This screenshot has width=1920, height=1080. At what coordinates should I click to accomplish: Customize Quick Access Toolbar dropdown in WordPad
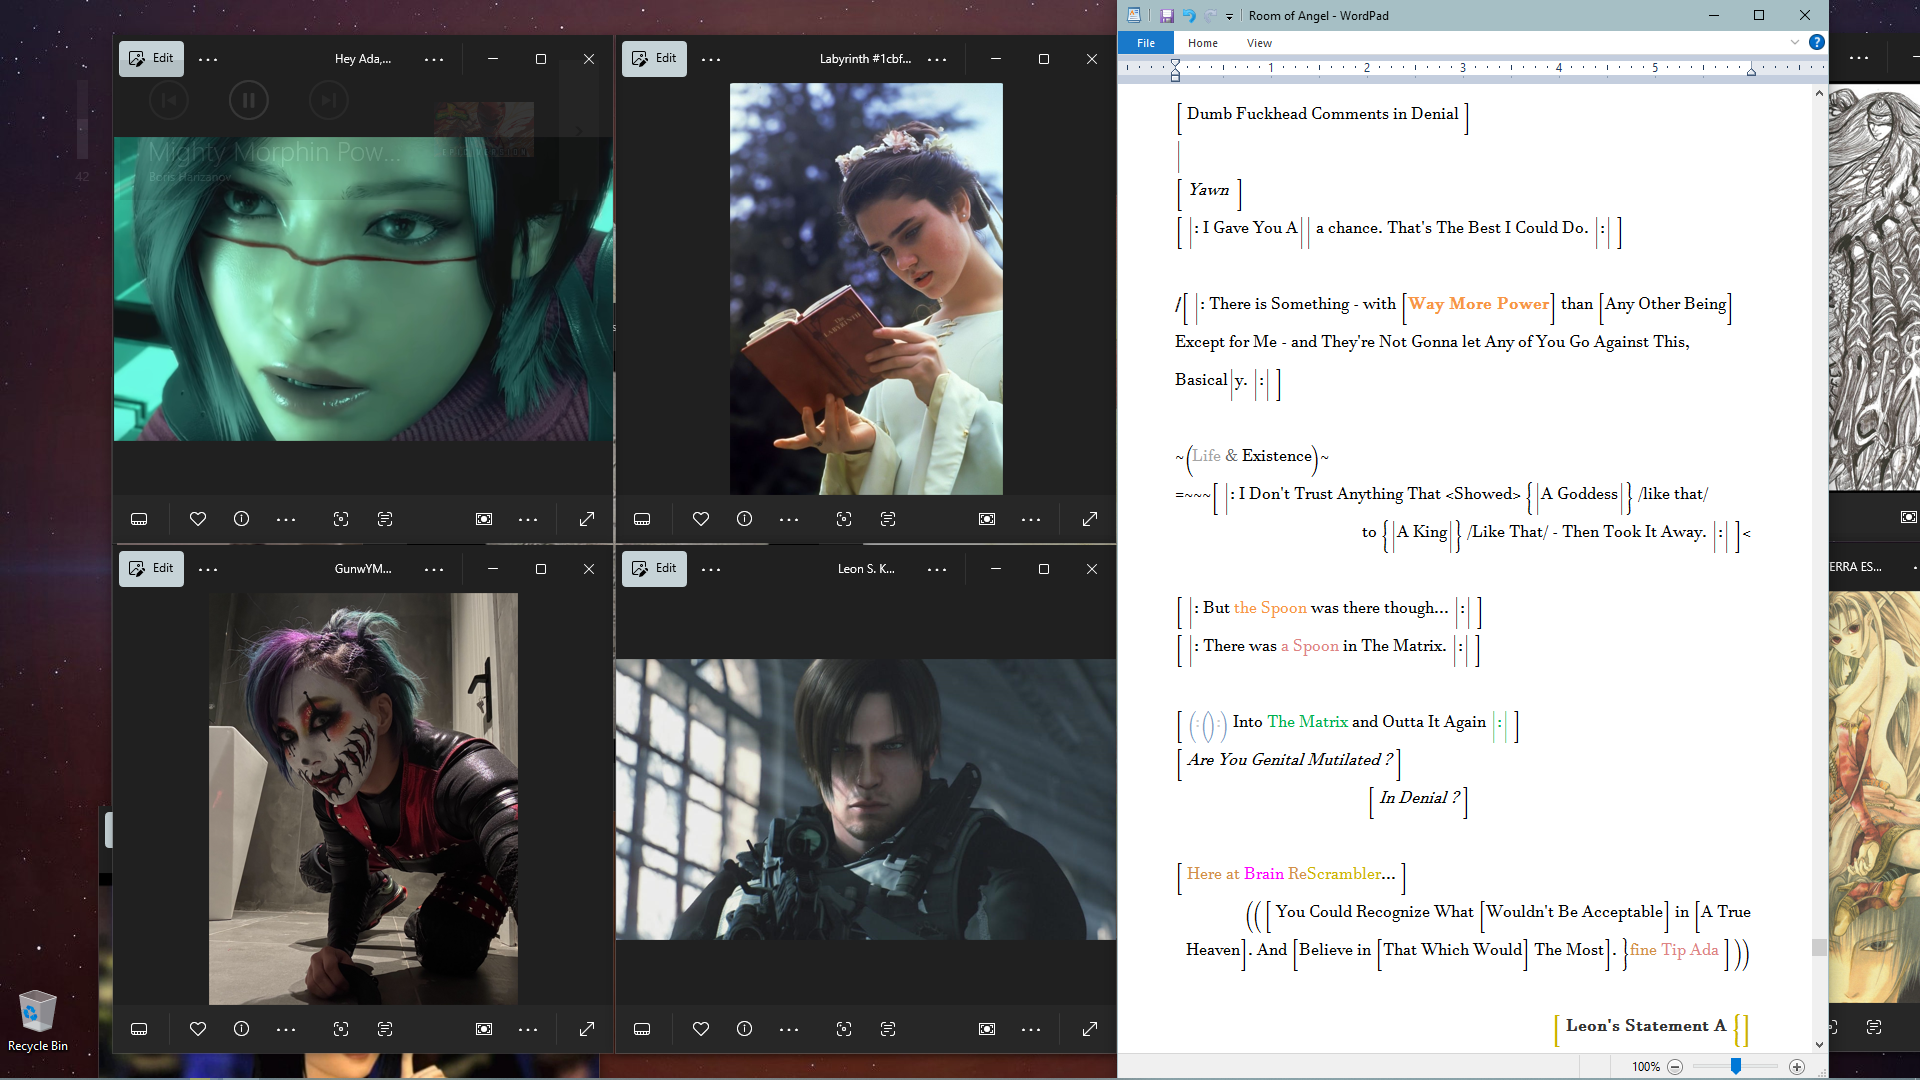pyautogui.click(x=1230, y=17)
